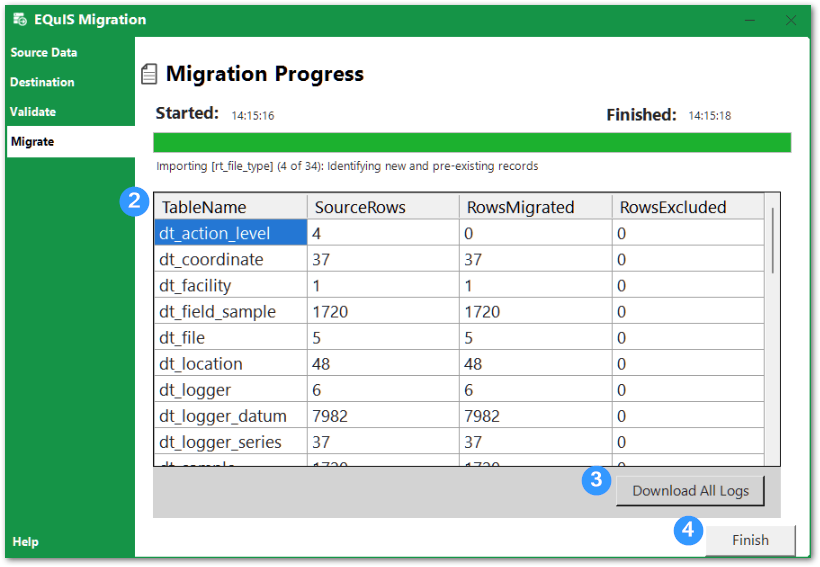
Task: Select the Migrate step
Action: coord(71,142)
